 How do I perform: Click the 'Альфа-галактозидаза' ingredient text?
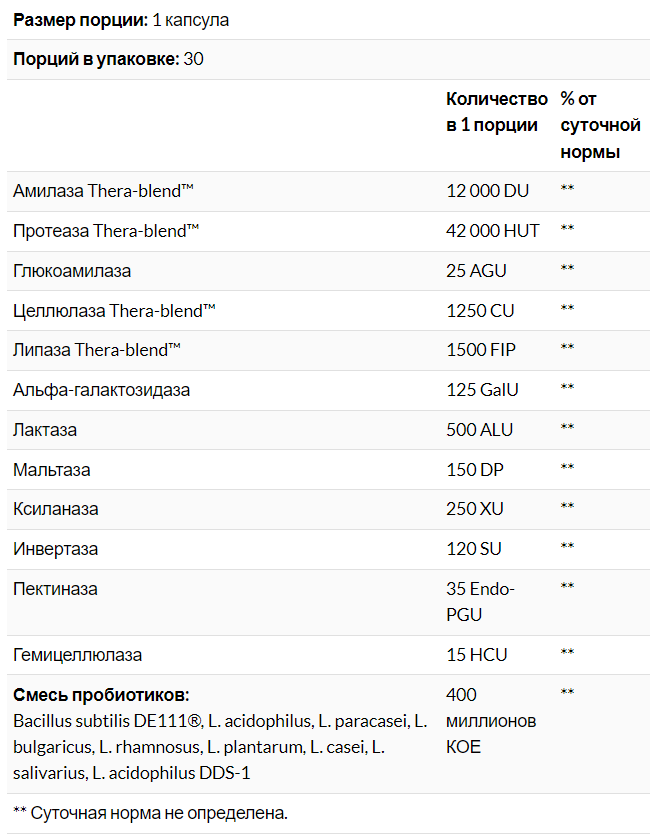click(x=101, y=390)
